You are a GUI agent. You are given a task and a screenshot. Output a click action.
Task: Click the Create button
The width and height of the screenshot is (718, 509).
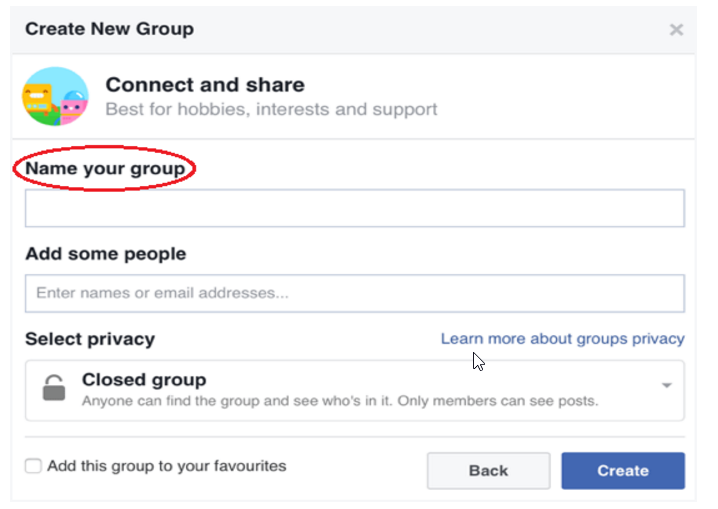[x=623, y=471]
